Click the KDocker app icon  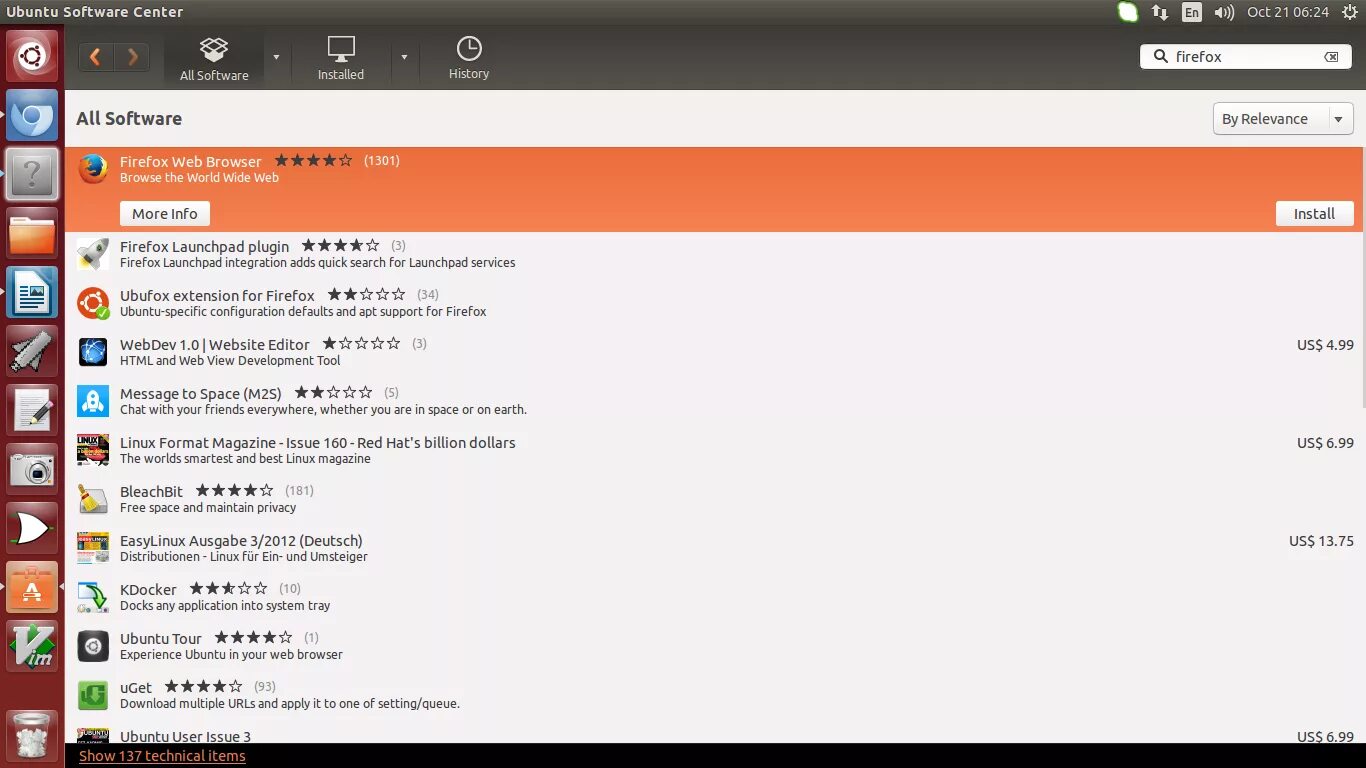coord(93,597)
